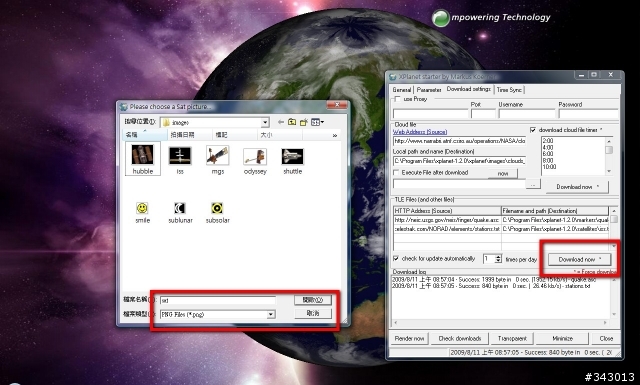Click the cloud Local path destination field
This screenshot has height=385, width=640.
pos(459,161)
